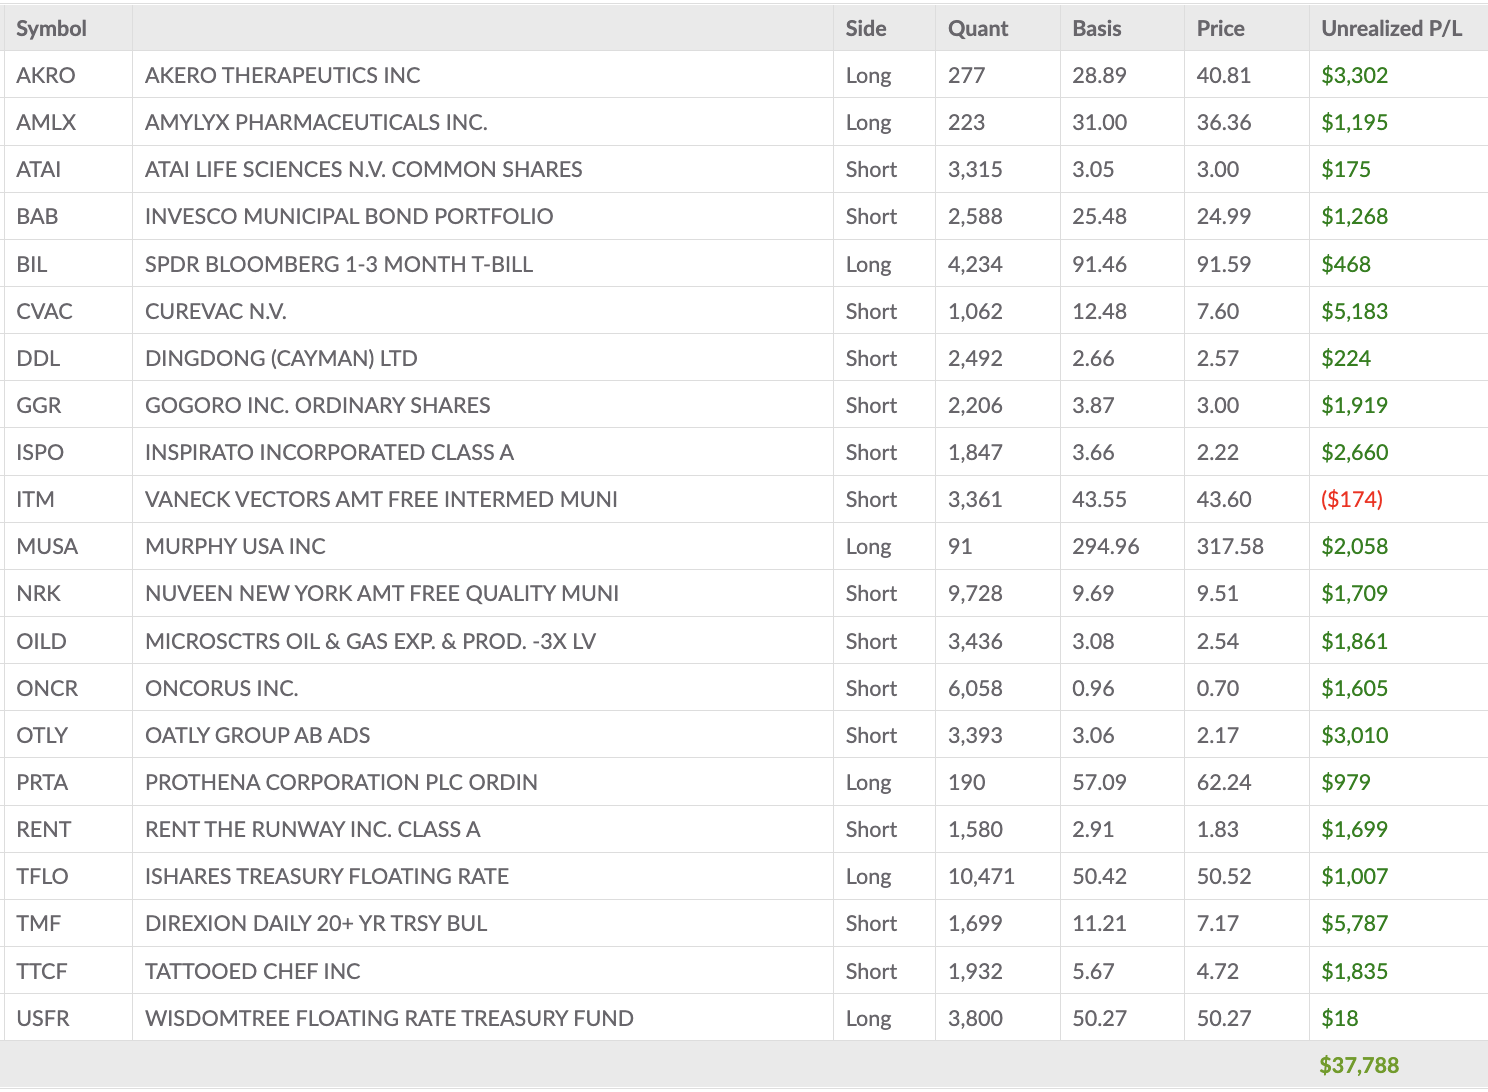
Task: Click RENT THE RUNWAY INC. CLASS A
Action: click(313, 829)
